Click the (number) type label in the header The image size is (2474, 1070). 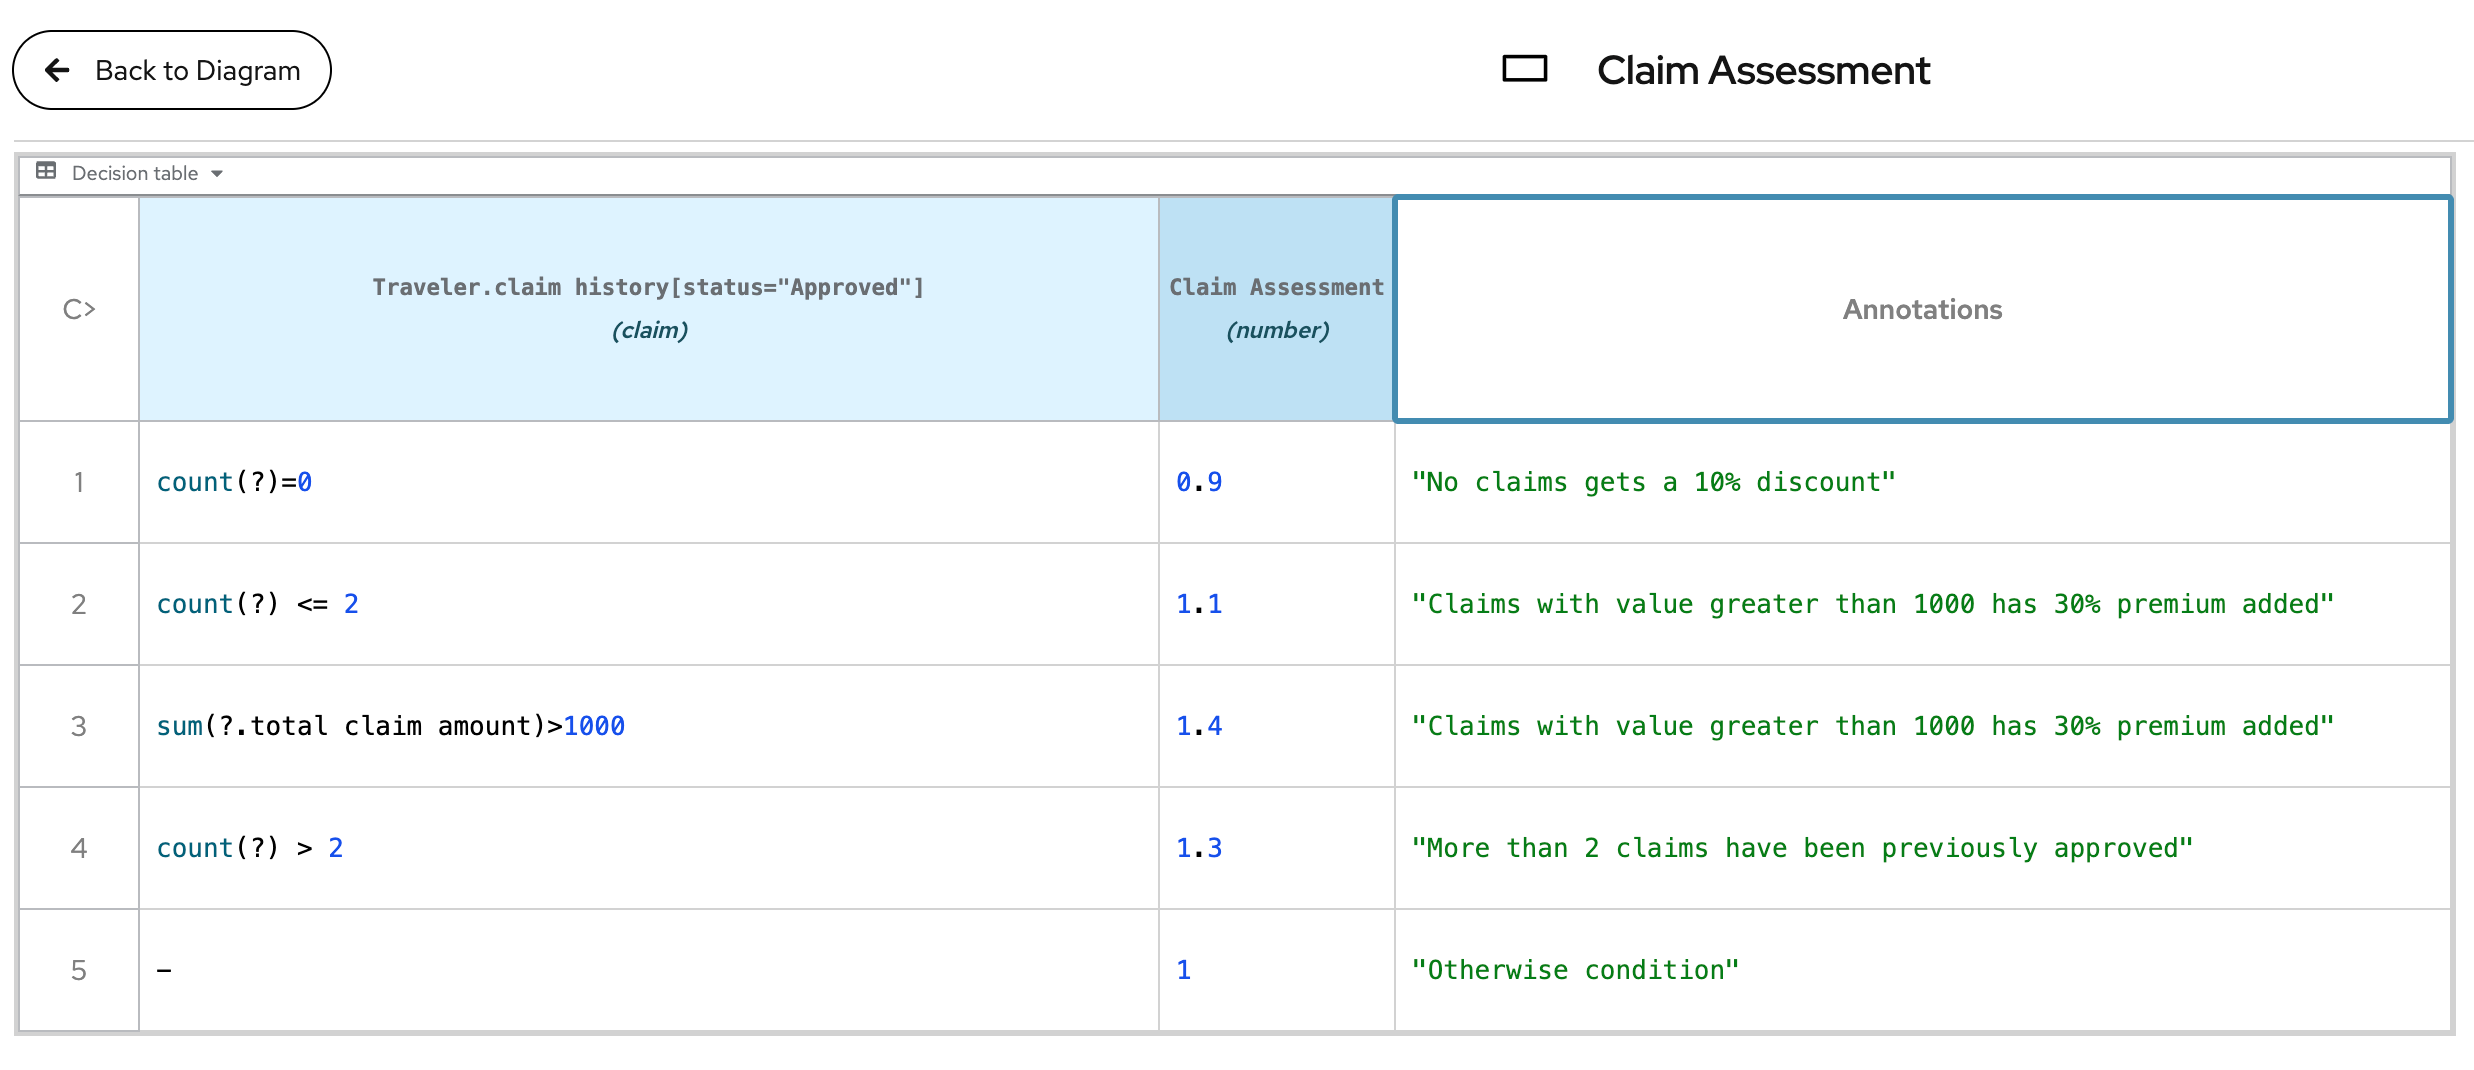point(1278,330)
